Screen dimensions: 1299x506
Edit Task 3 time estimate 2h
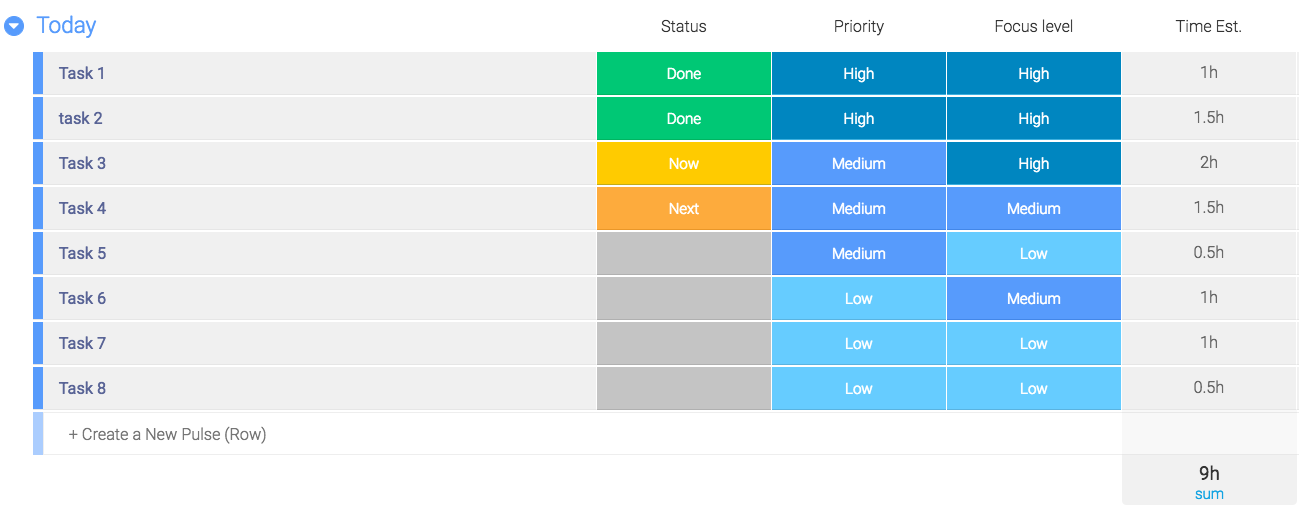pyautogui.click(x=1209, y=164)
